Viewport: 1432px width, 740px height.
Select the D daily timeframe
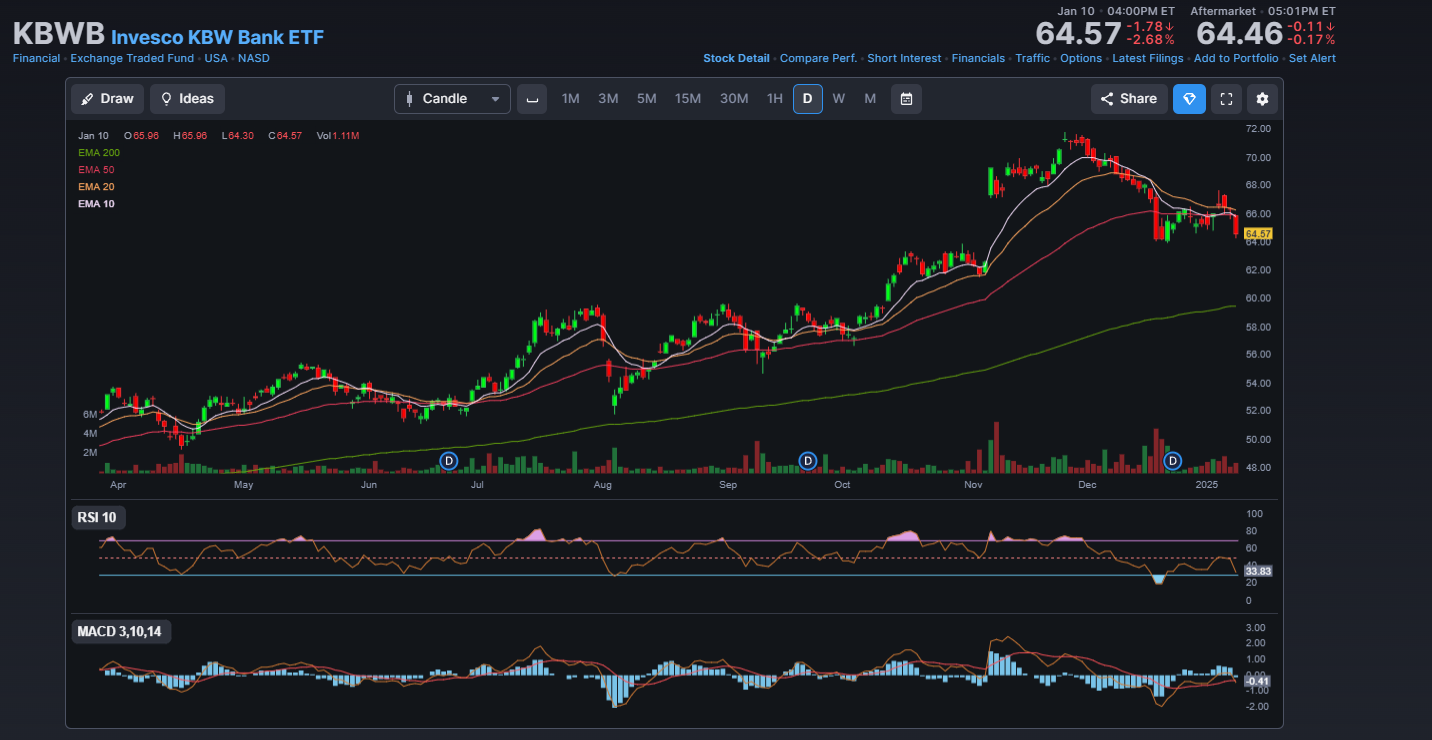pos(808,99)
